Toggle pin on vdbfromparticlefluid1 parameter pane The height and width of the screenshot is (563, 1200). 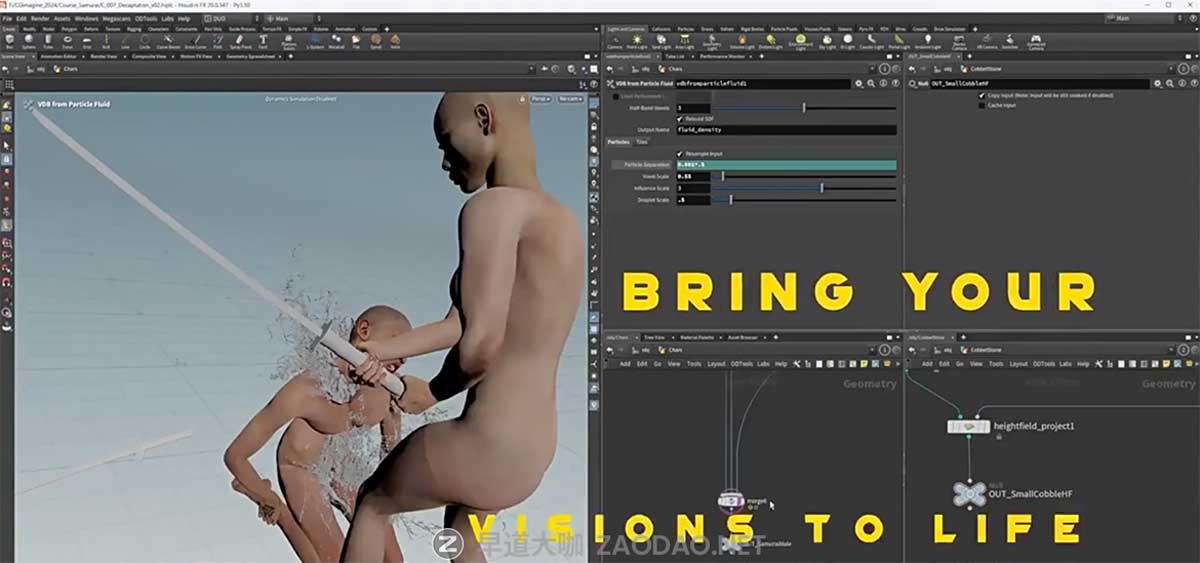pyautogui.click(x=884, y=68)
